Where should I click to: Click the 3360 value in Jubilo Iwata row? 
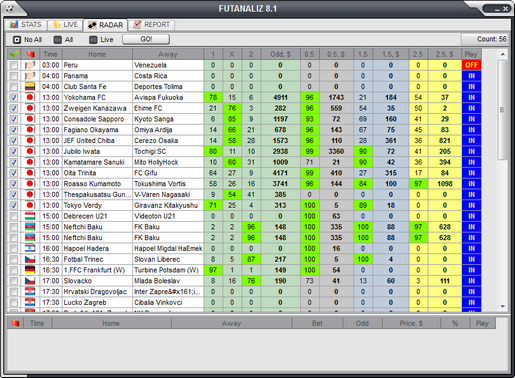click(x=336, y=151)
